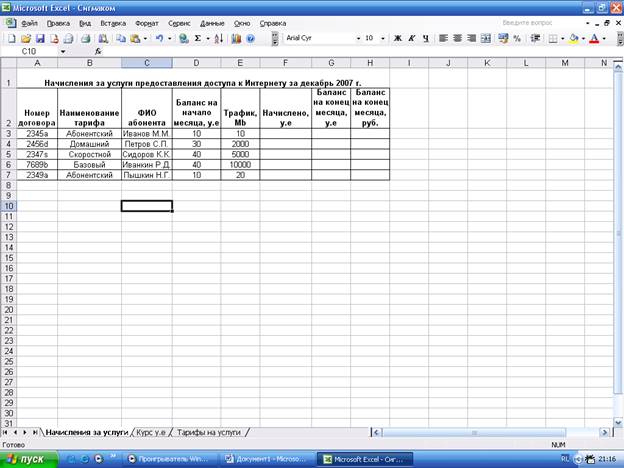Toggle underline with the Ч button

coord(426,38)
